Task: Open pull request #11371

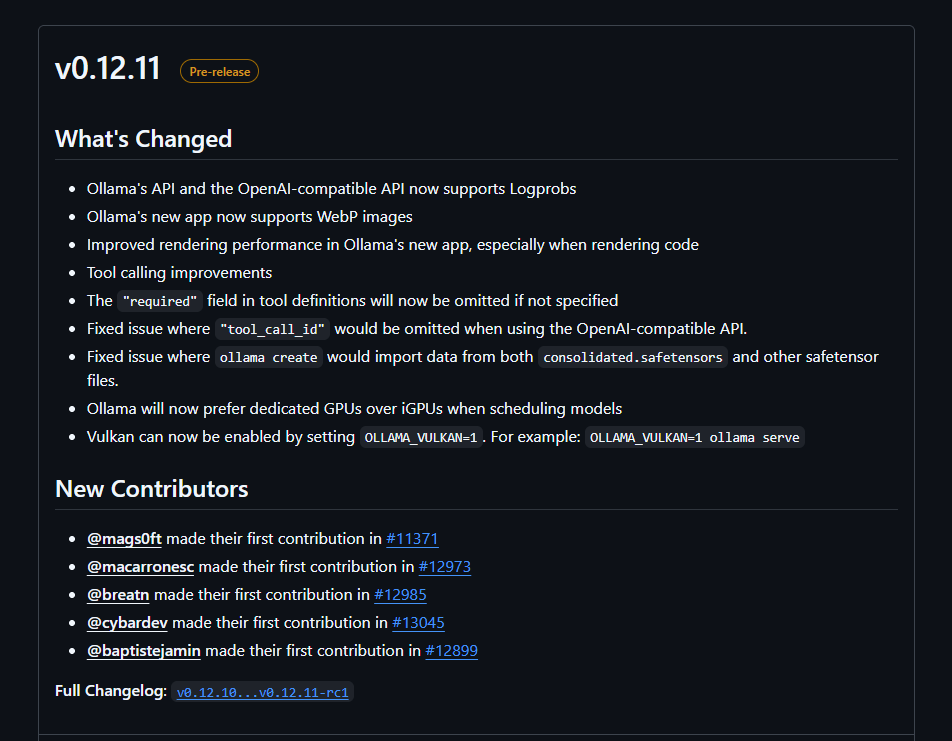Action: click(412, 539)
